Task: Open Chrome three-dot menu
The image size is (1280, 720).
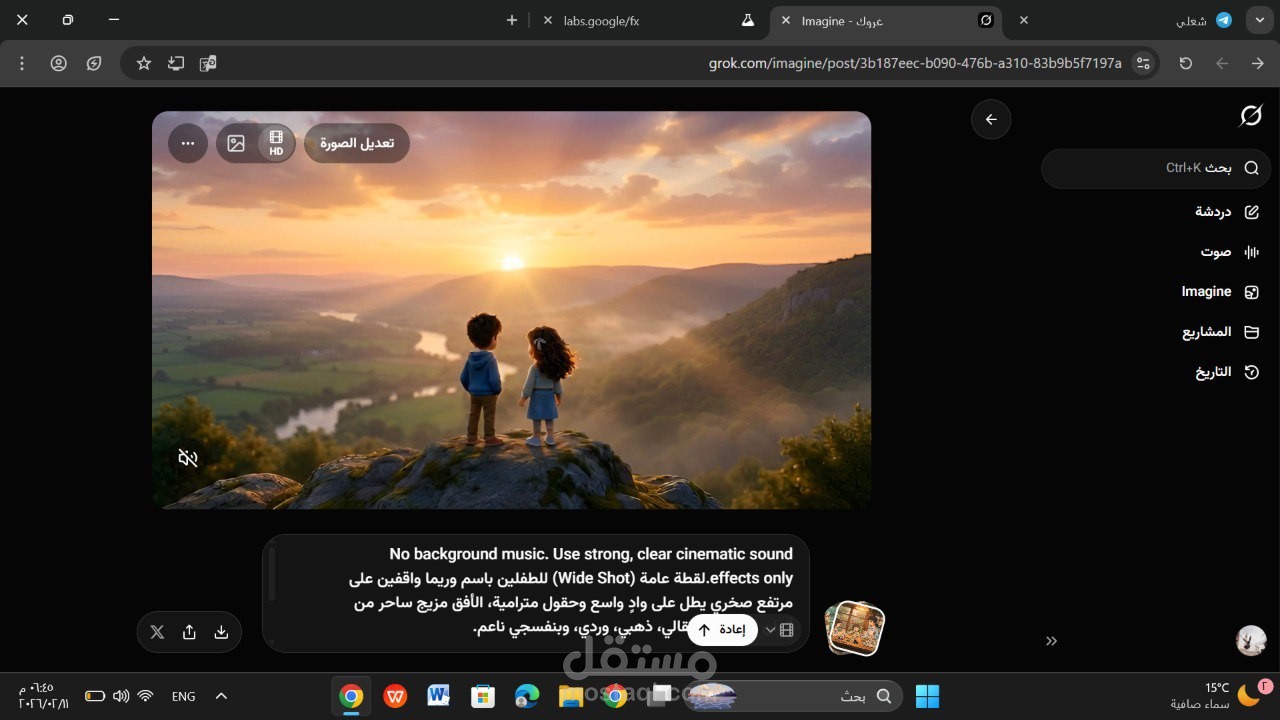Action: coord(22,63)
